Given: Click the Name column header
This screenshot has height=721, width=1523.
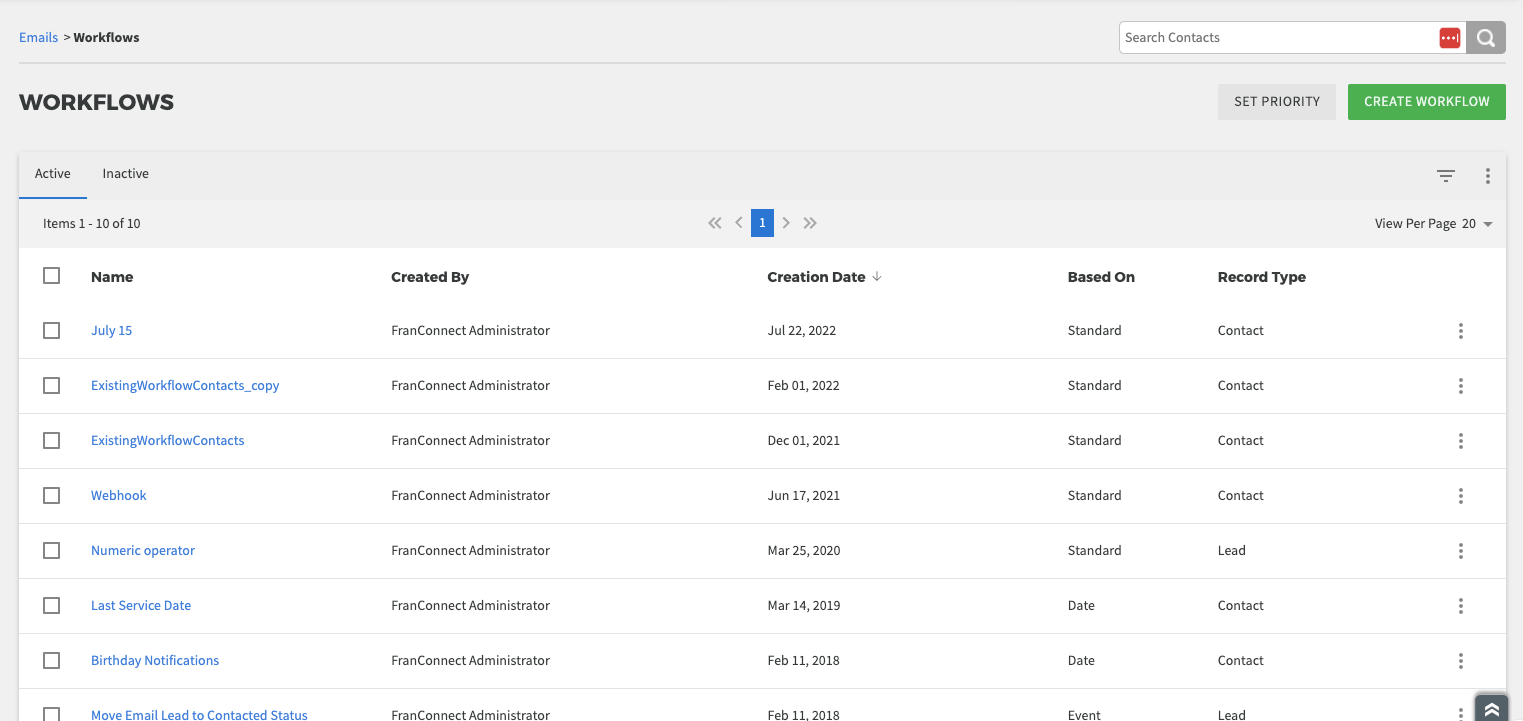Looking at the screenshot, I should 112,277.
